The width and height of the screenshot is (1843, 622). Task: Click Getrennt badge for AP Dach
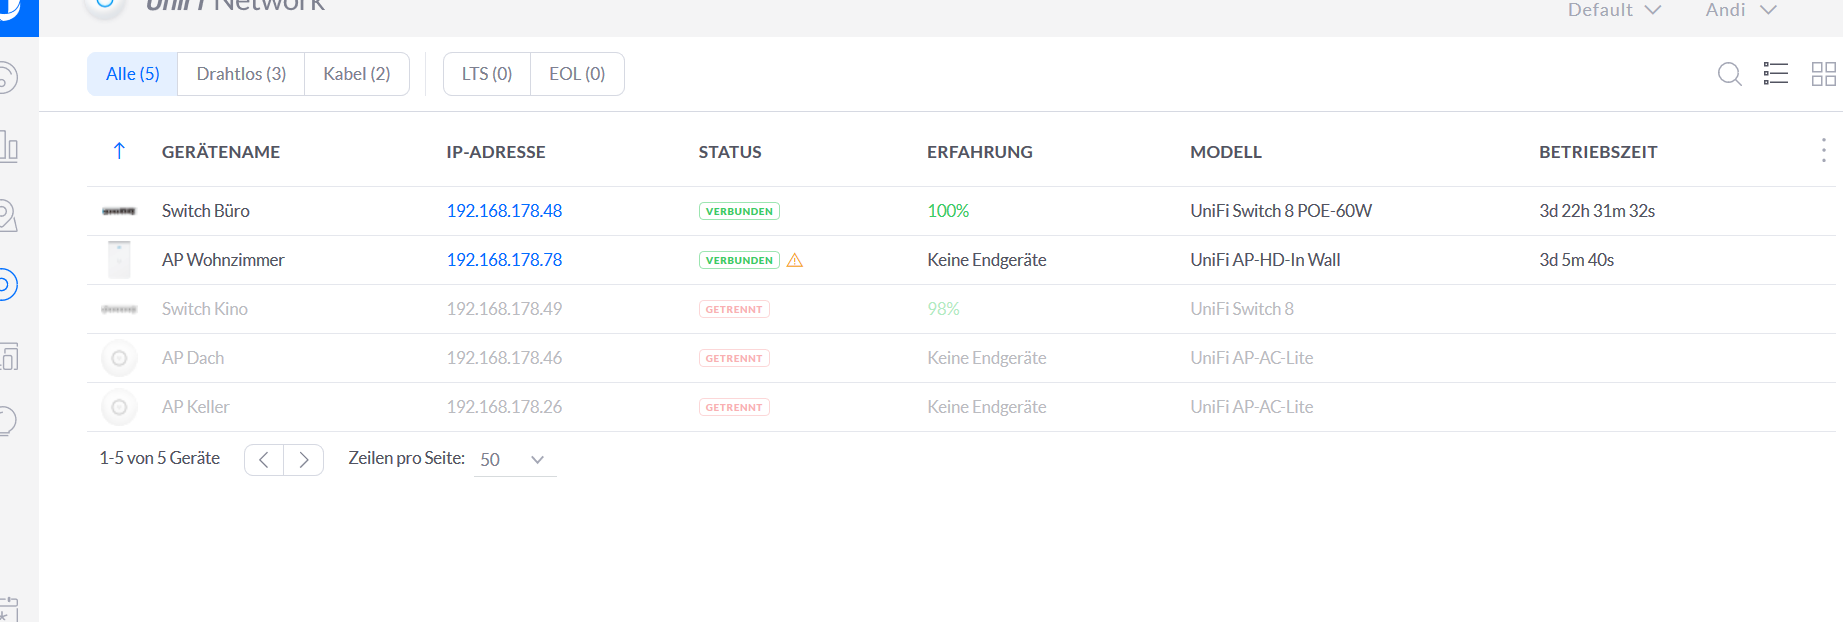[x=734, y=358]
